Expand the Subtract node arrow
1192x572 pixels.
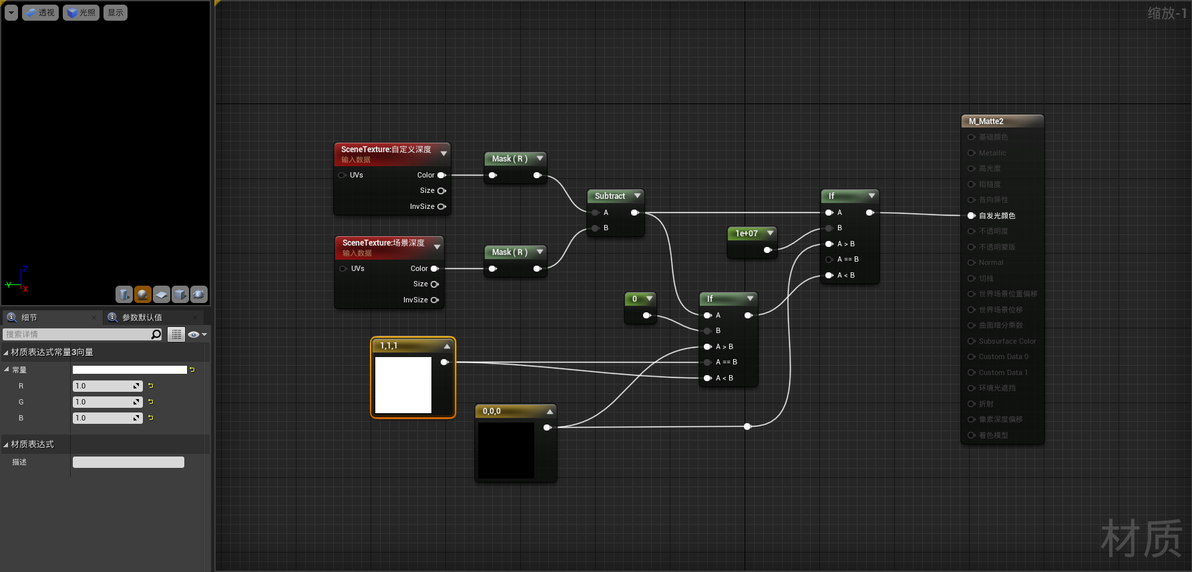point(636,195)
